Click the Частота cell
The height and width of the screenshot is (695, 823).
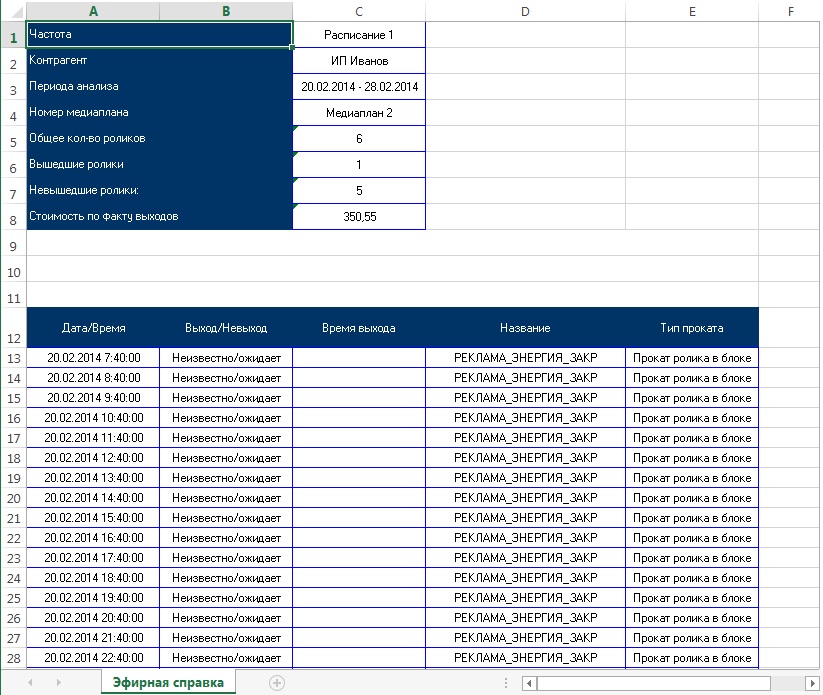pos(160,35)
